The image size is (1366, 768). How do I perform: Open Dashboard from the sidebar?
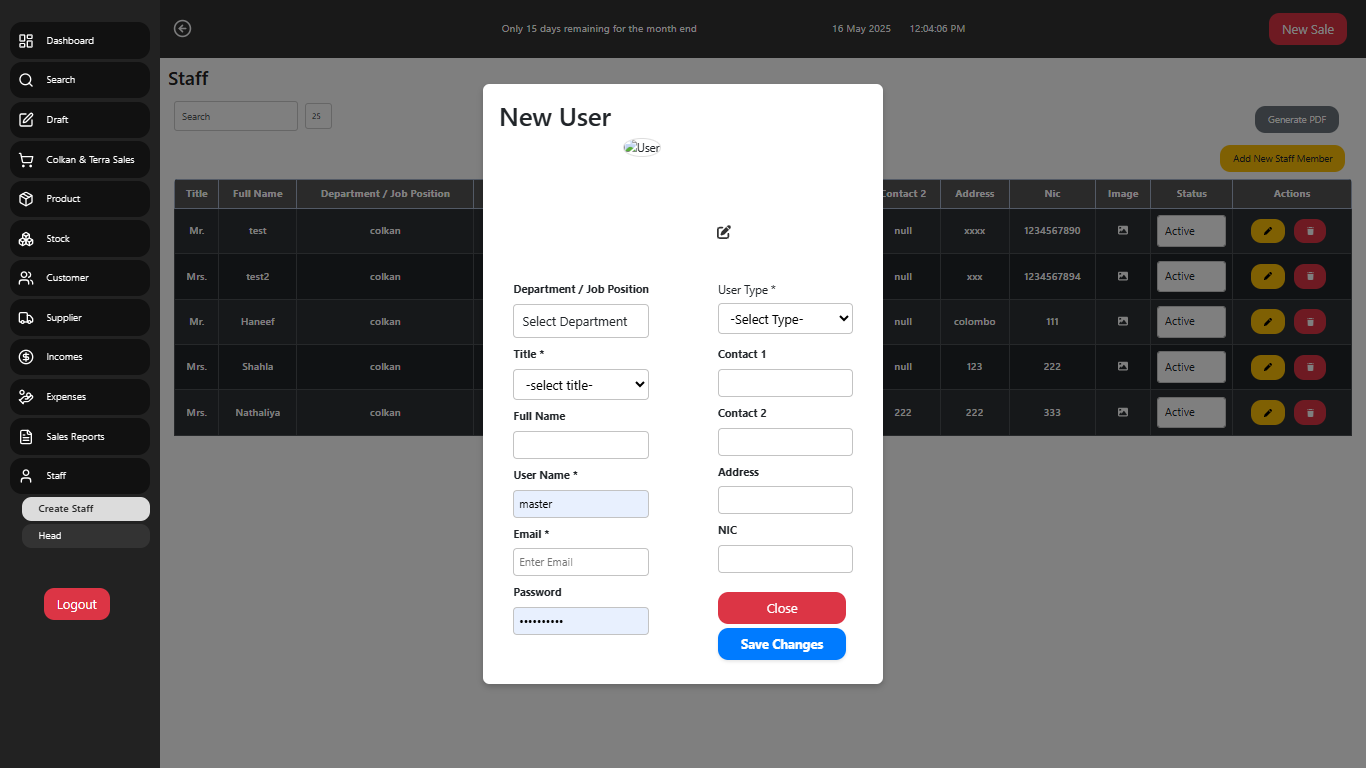coord(80,41)
